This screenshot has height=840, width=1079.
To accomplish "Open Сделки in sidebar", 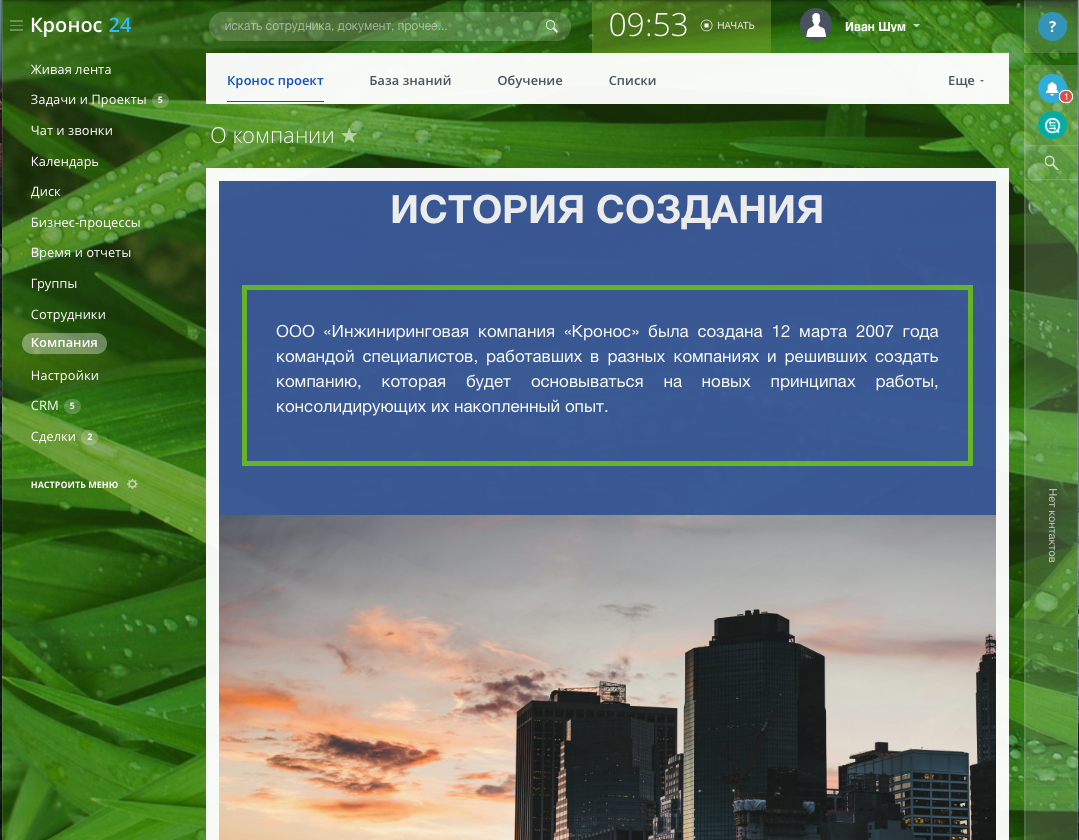I will (53, 437).
